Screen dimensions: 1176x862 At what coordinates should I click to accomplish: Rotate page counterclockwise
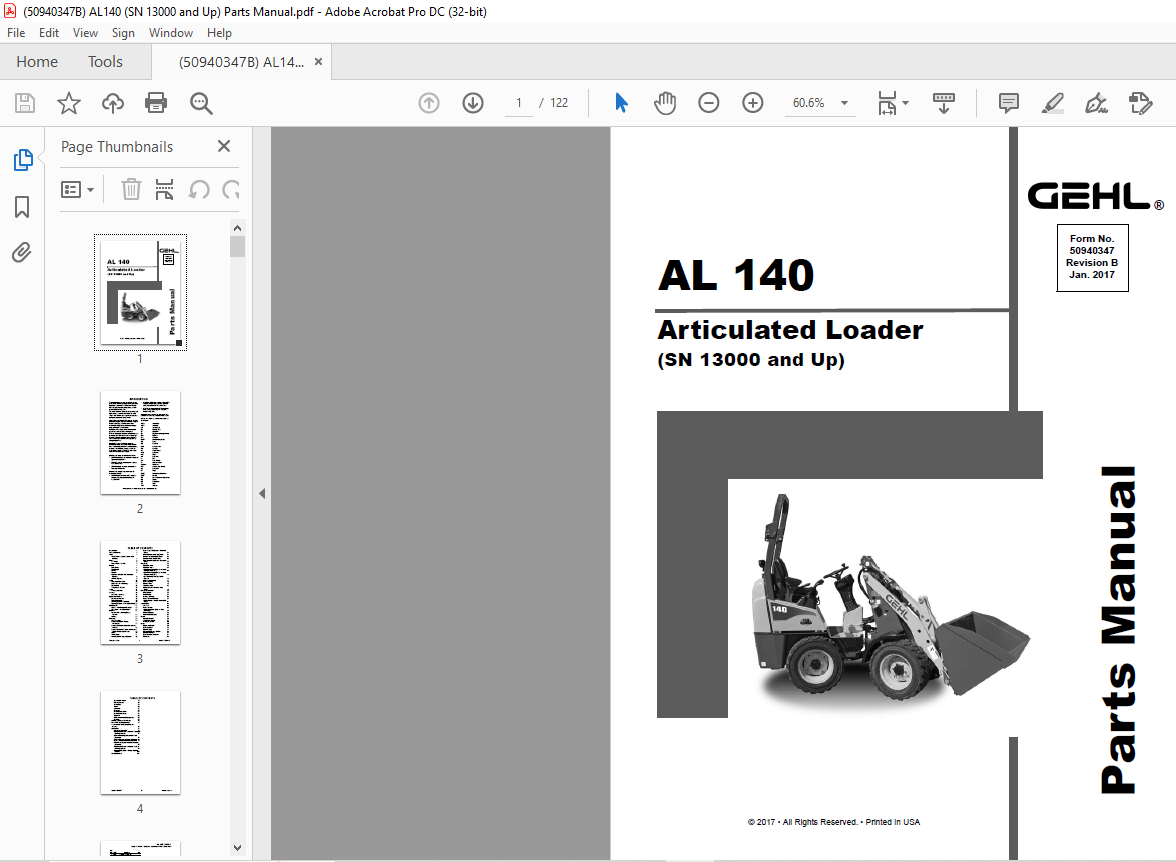[x=199, y=189]
